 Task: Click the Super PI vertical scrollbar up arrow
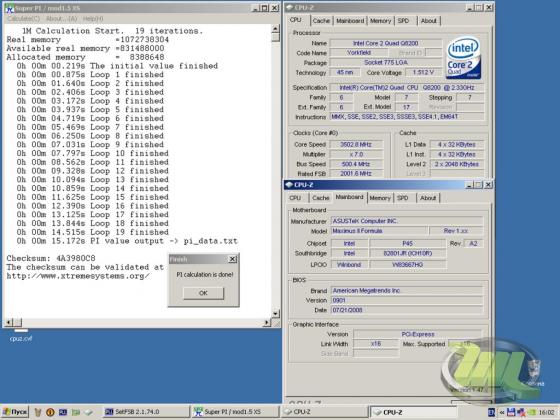point(275,29)
